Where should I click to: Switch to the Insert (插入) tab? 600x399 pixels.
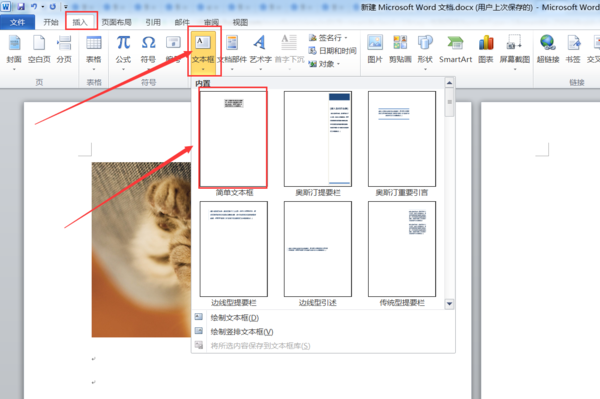(80, 22)
